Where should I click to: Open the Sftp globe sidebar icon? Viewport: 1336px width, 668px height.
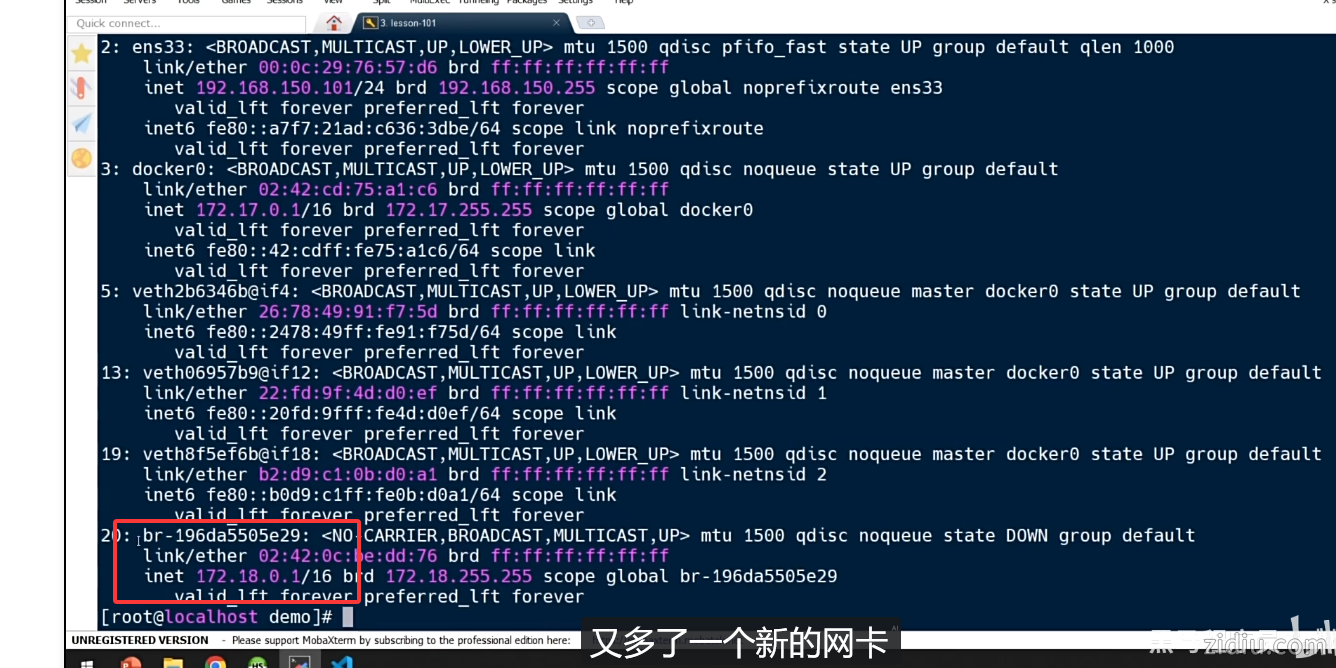click(82, 158)
